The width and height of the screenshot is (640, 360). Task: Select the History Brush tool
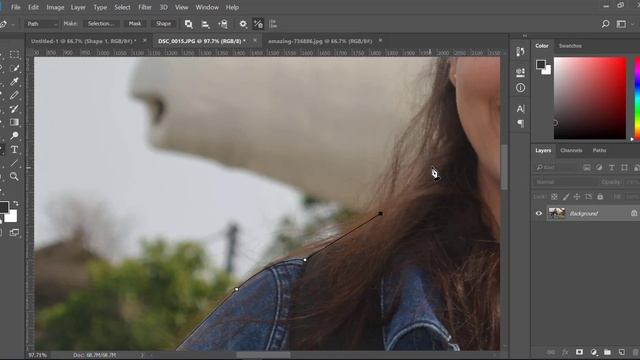tap(14, 109)
